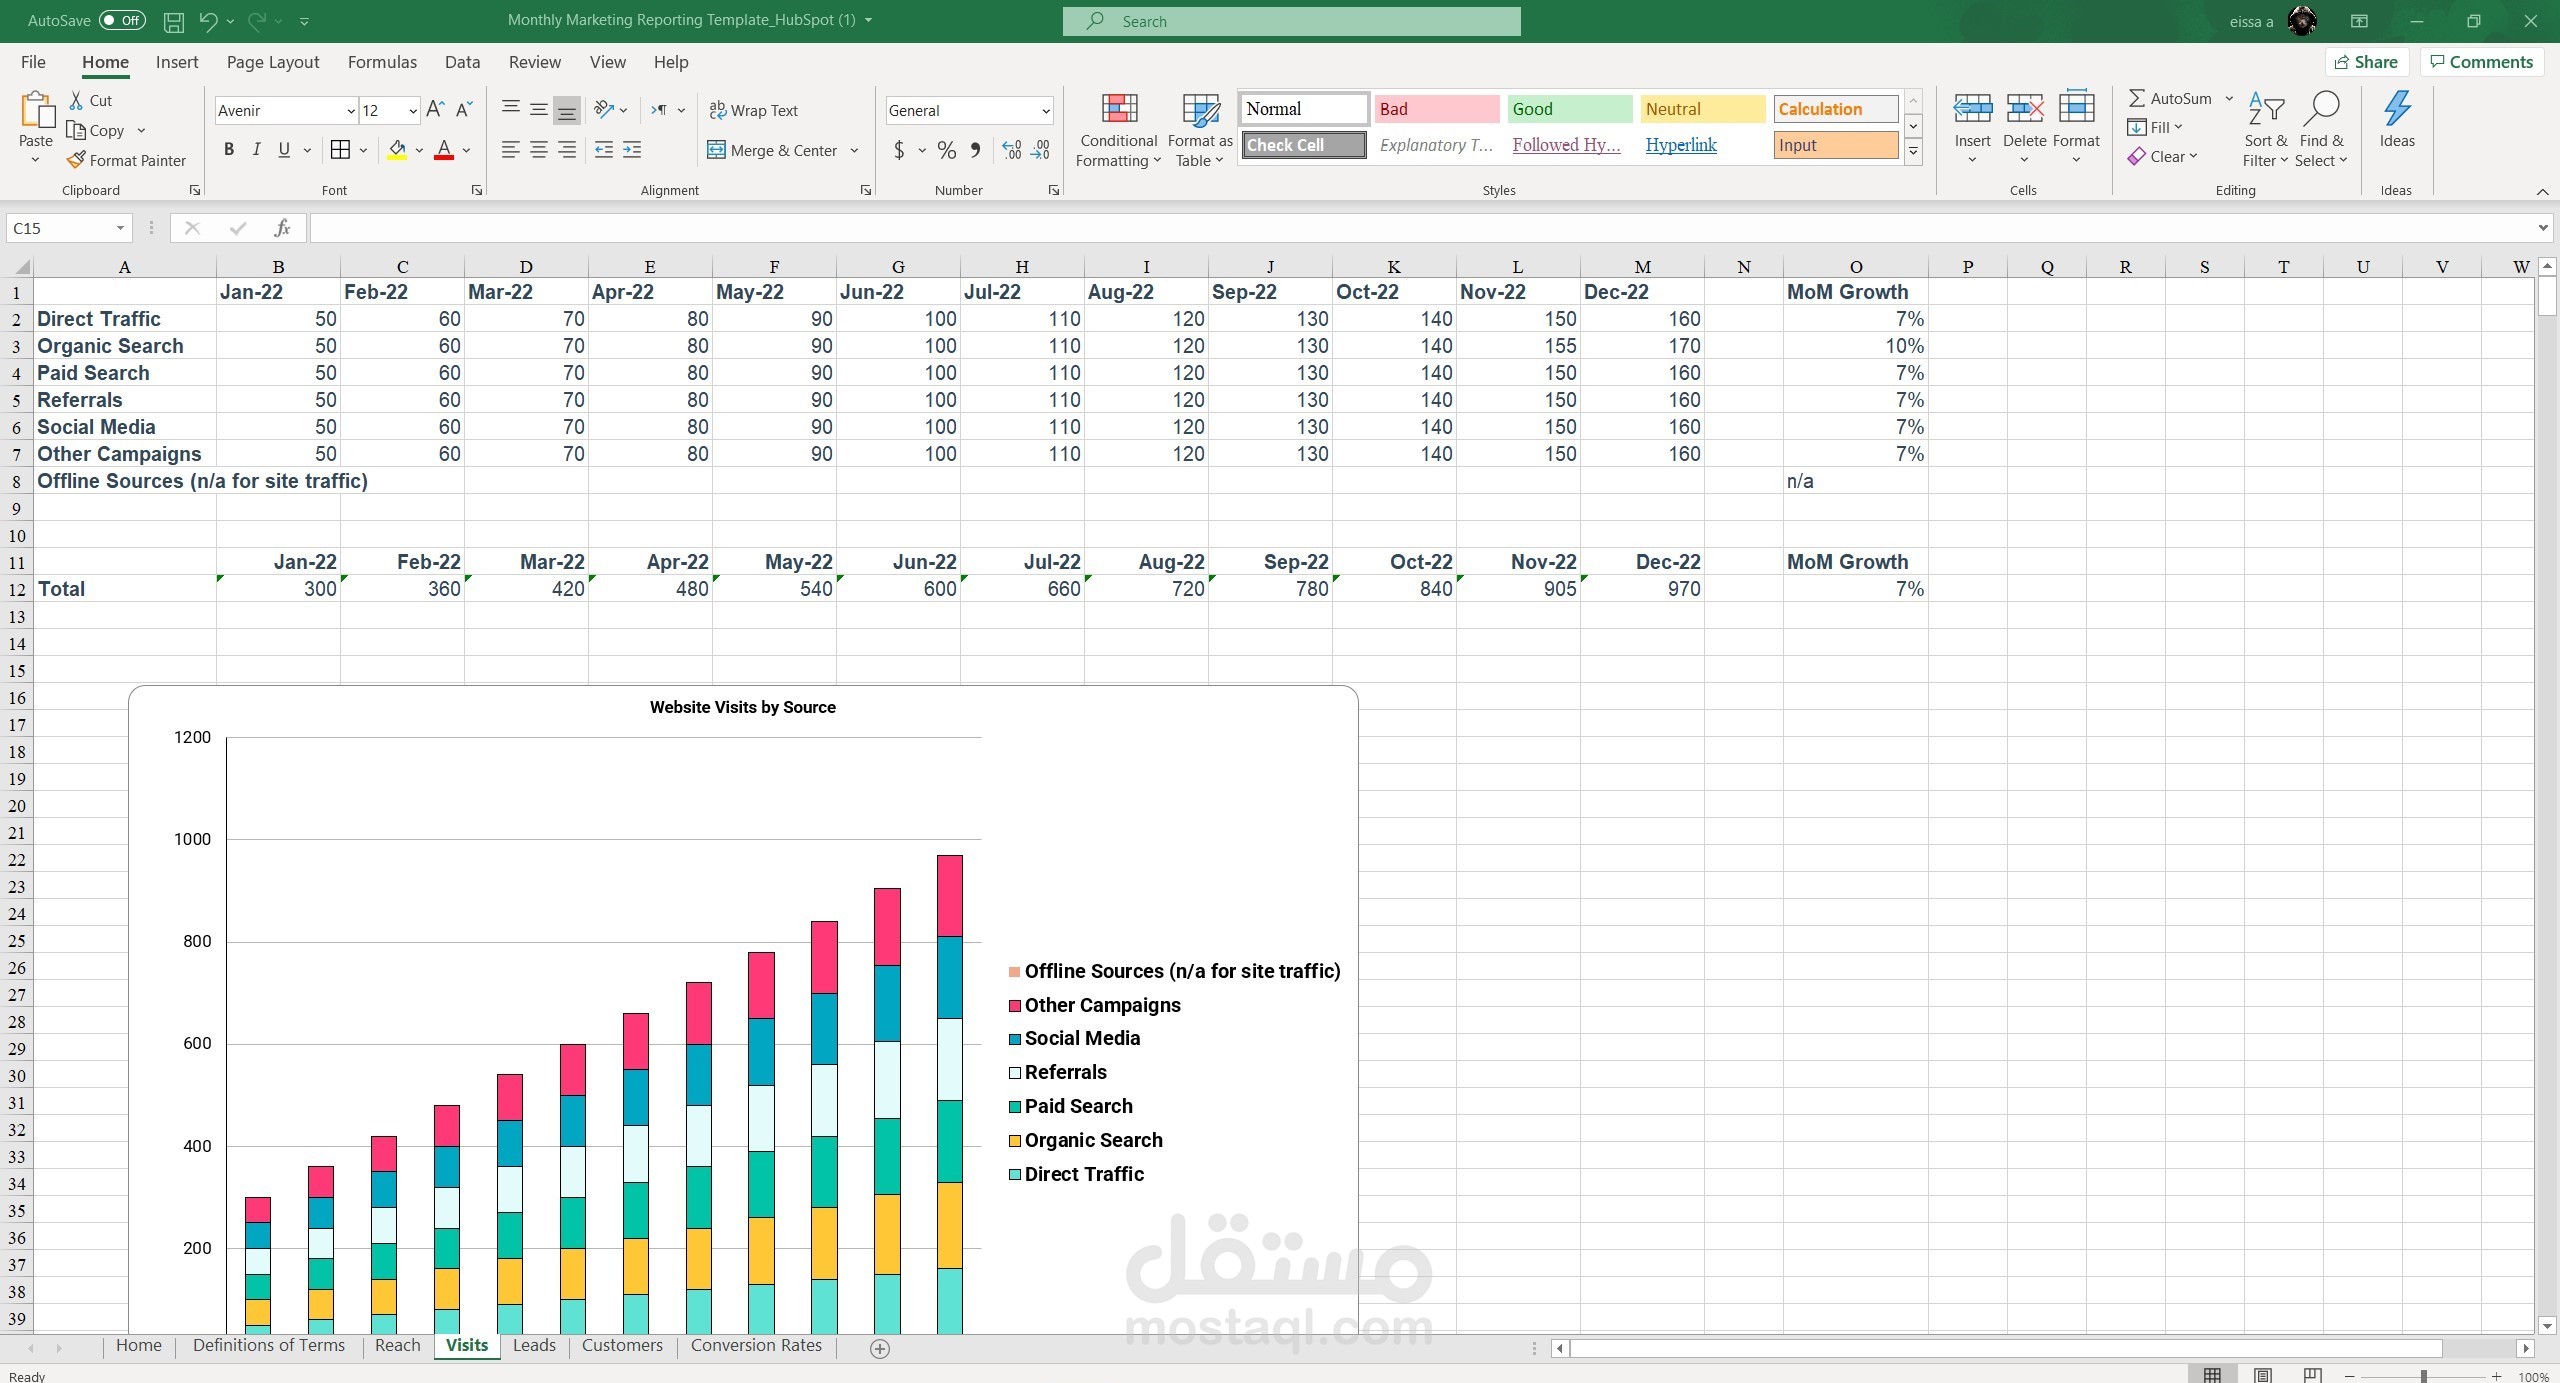Expand the General number format dropdown

coord(1045,111)
